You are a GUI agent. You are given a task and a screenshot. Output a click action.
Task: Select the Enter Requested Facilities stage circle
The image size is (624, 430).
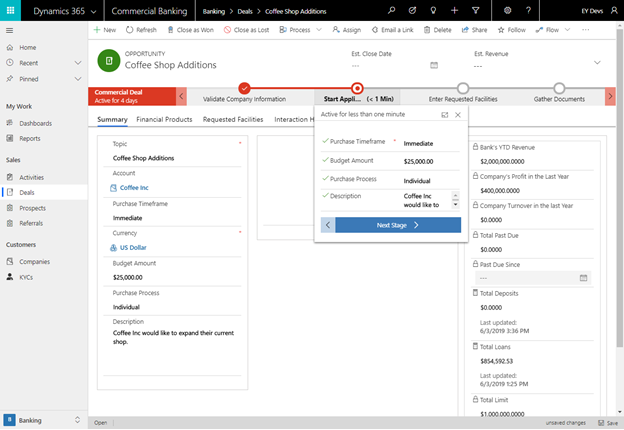coord(462,89)
